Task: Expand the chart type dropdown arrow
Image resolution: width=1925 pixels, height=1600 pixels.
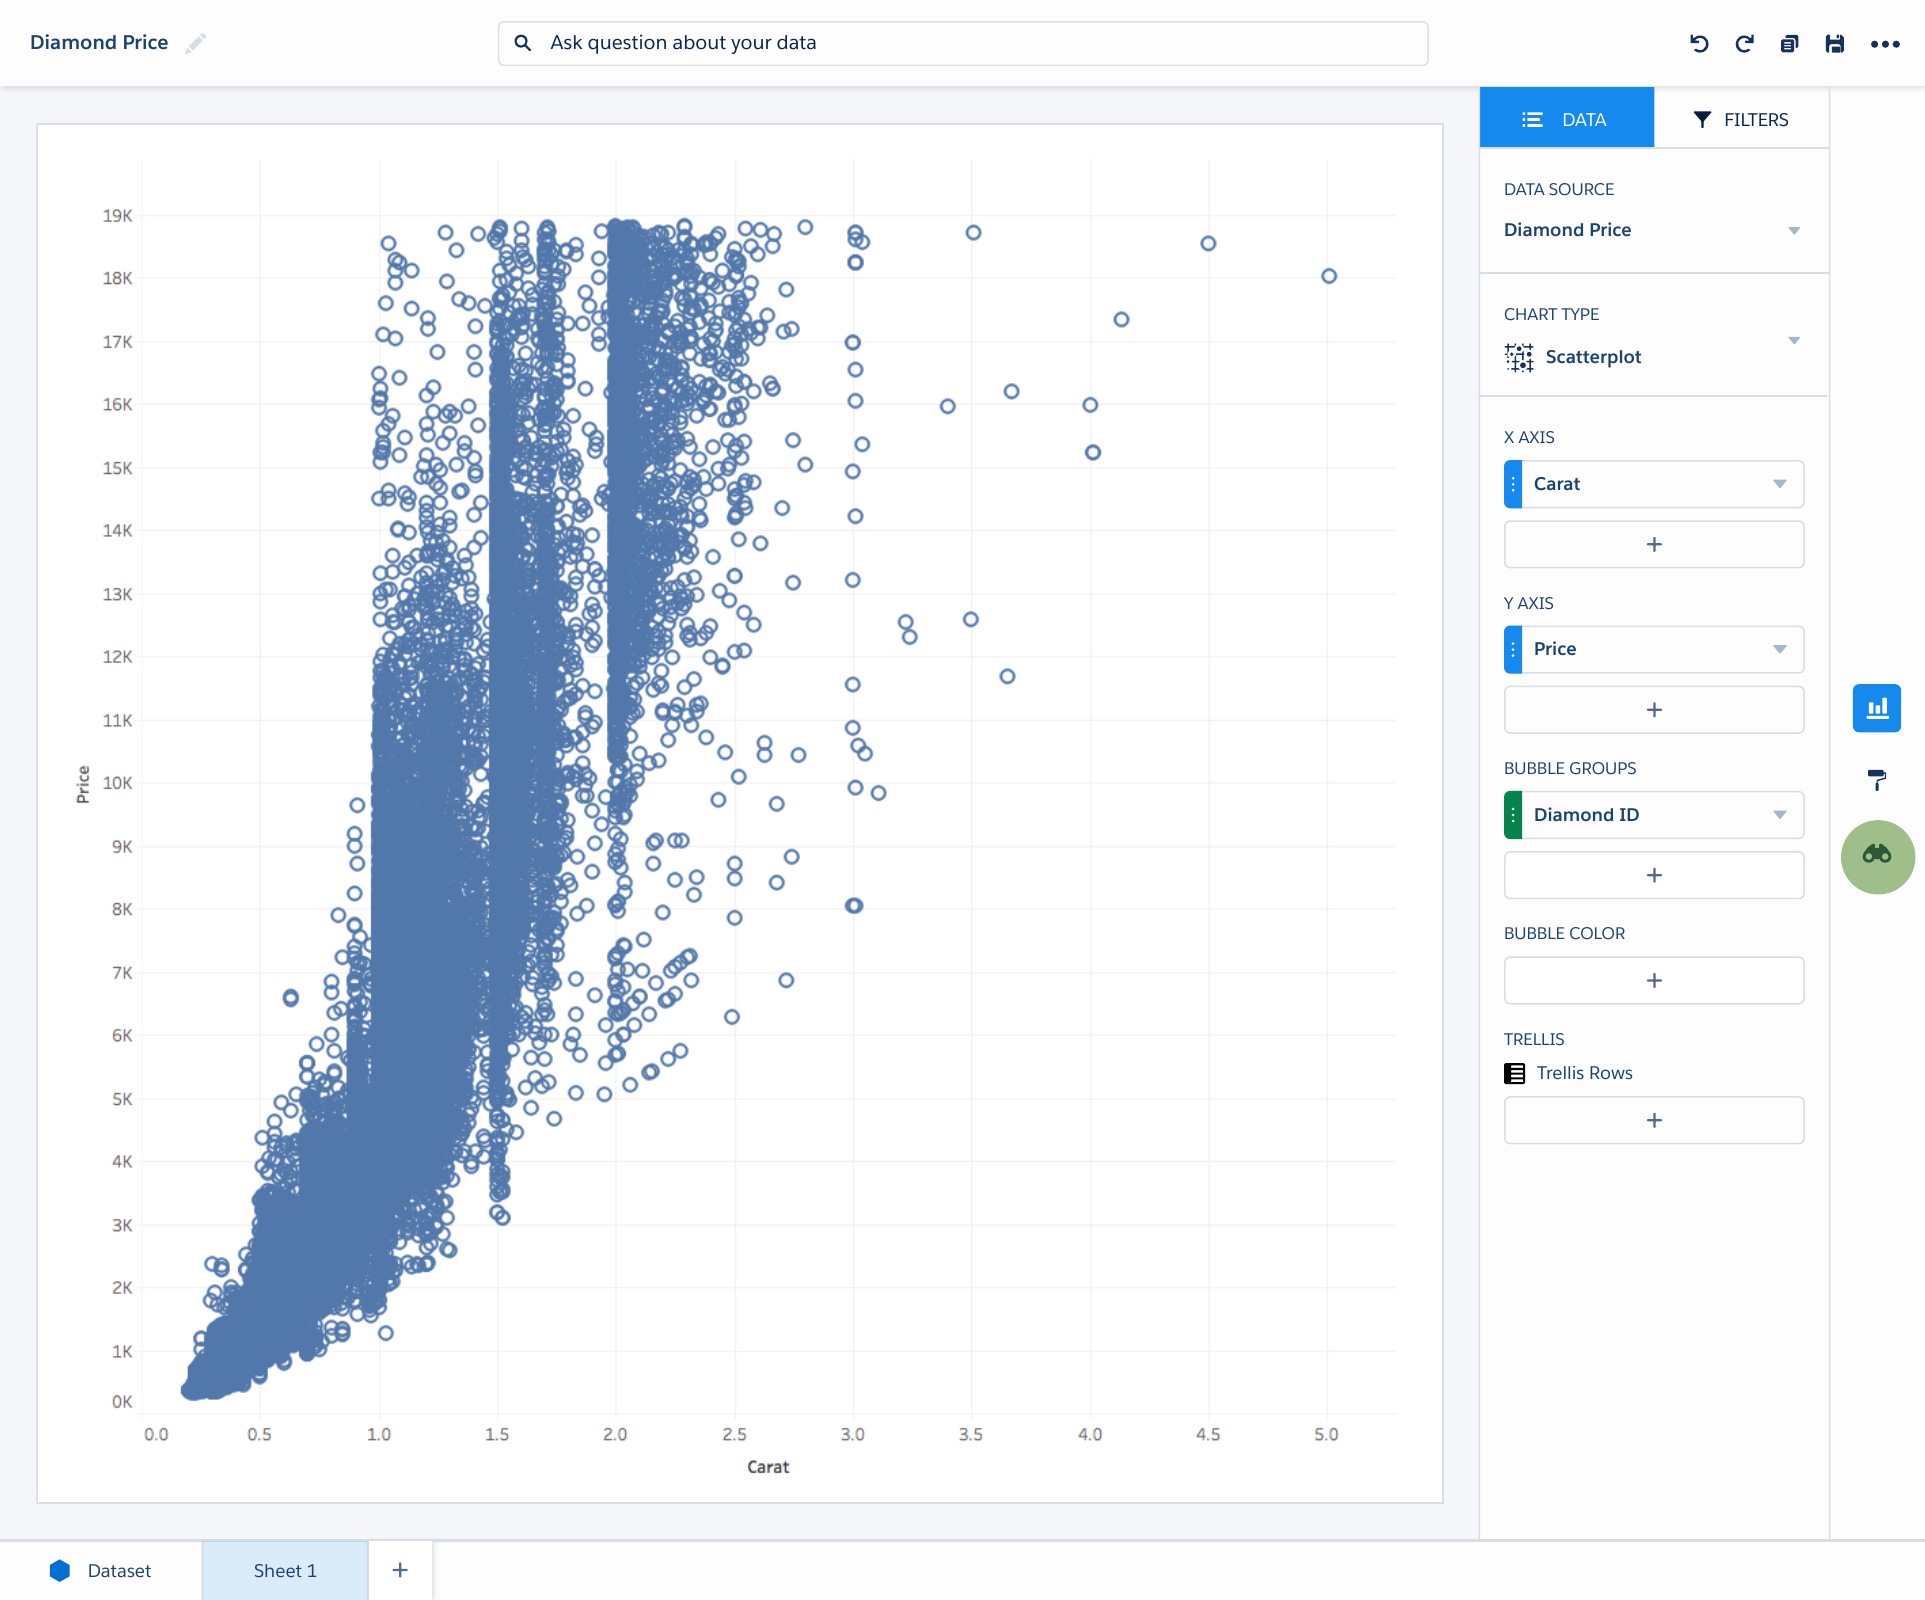Action: [1794, 341]
